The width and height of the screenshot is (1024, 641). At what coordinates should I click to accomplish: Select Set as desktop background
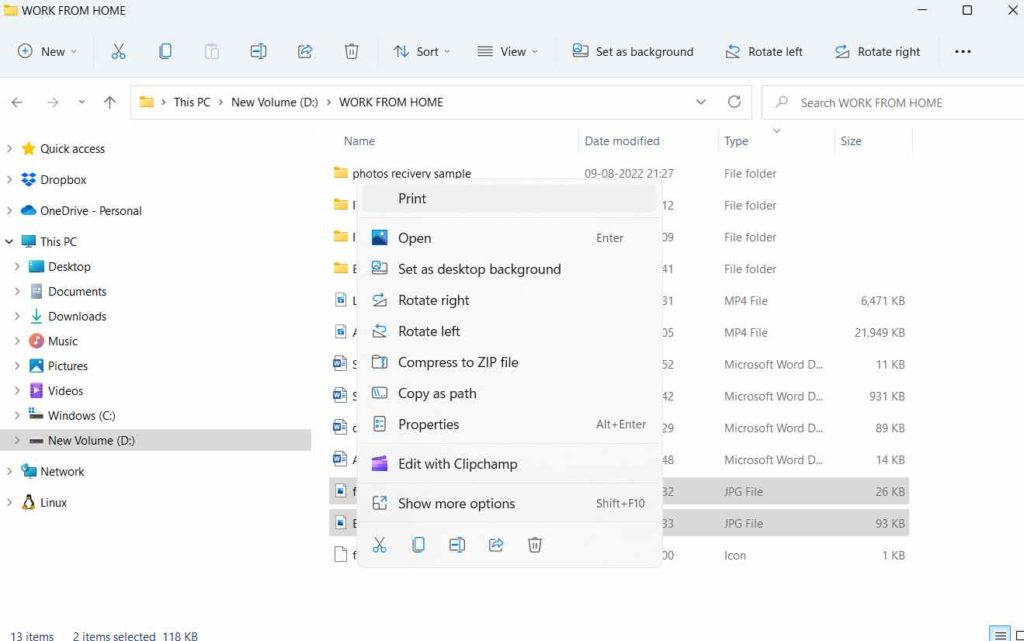point(508,269)
